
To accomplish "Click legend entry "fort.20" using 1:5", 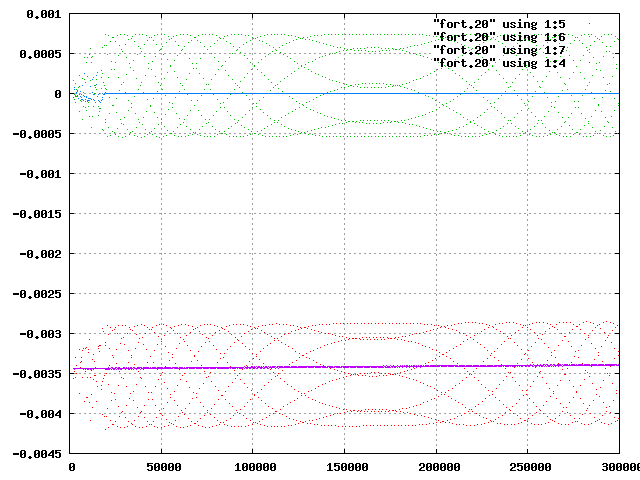I will point(499,24).
